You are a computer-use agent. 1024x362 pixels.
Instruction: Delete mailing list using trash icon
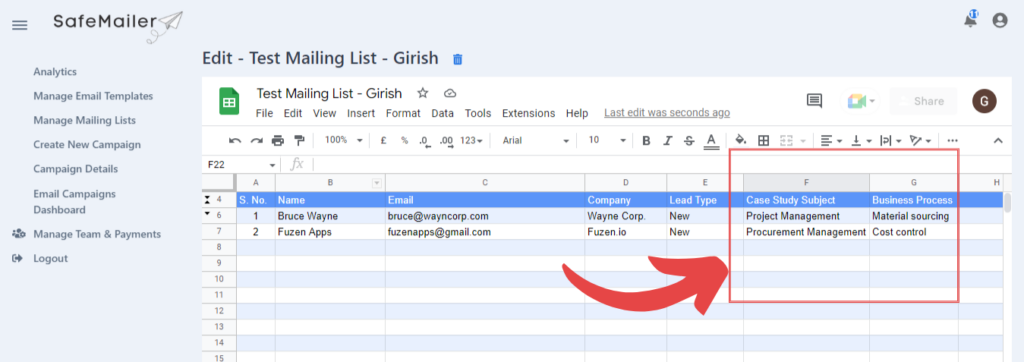[458, 59]
